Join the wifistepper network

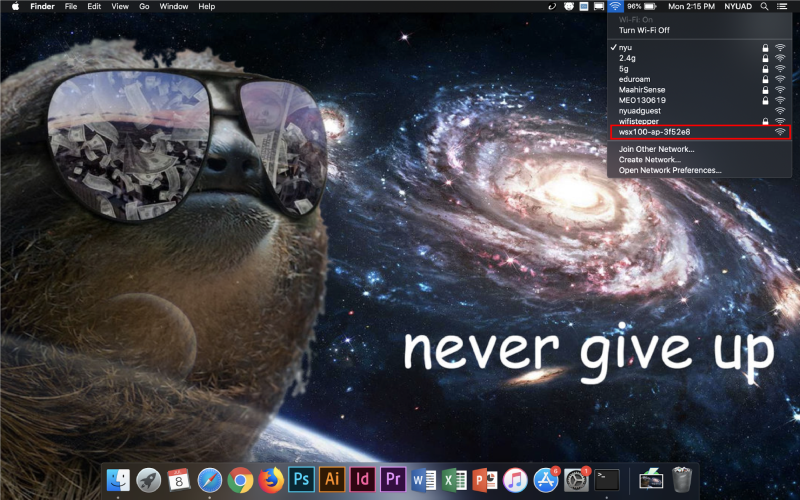point(699,121)
